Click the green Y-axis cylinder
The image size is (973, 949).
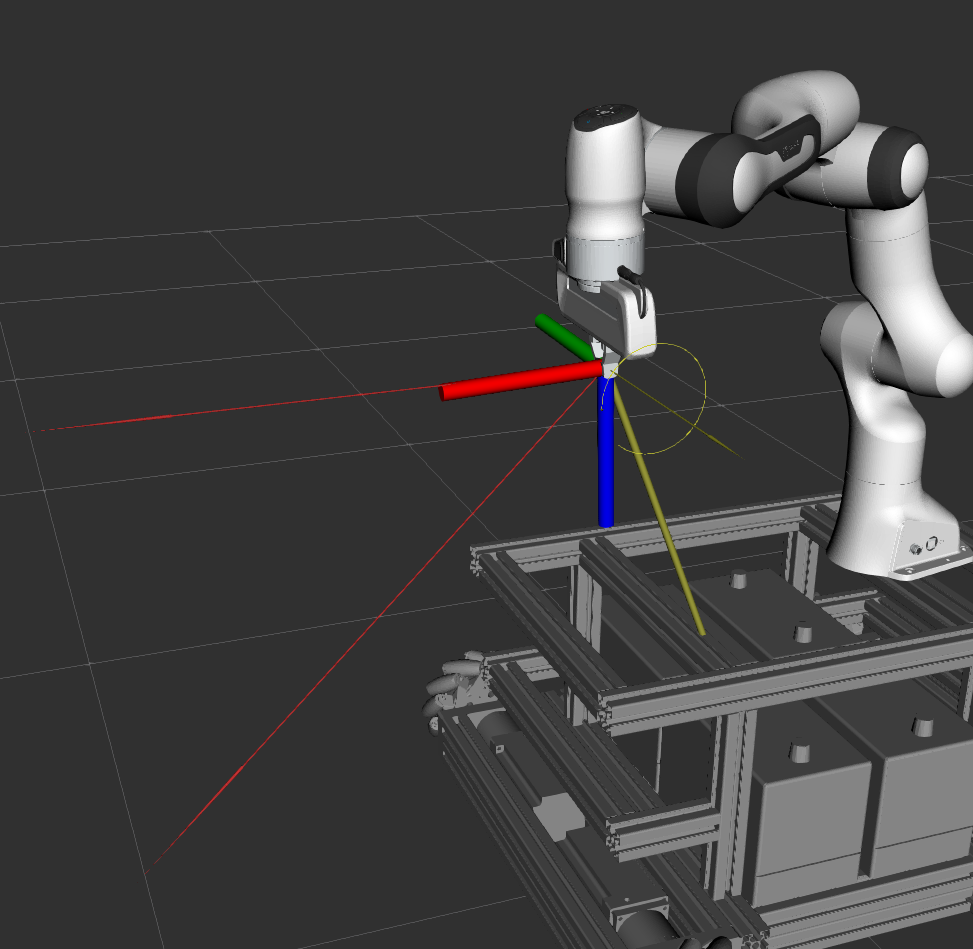[x=565, y=337]
